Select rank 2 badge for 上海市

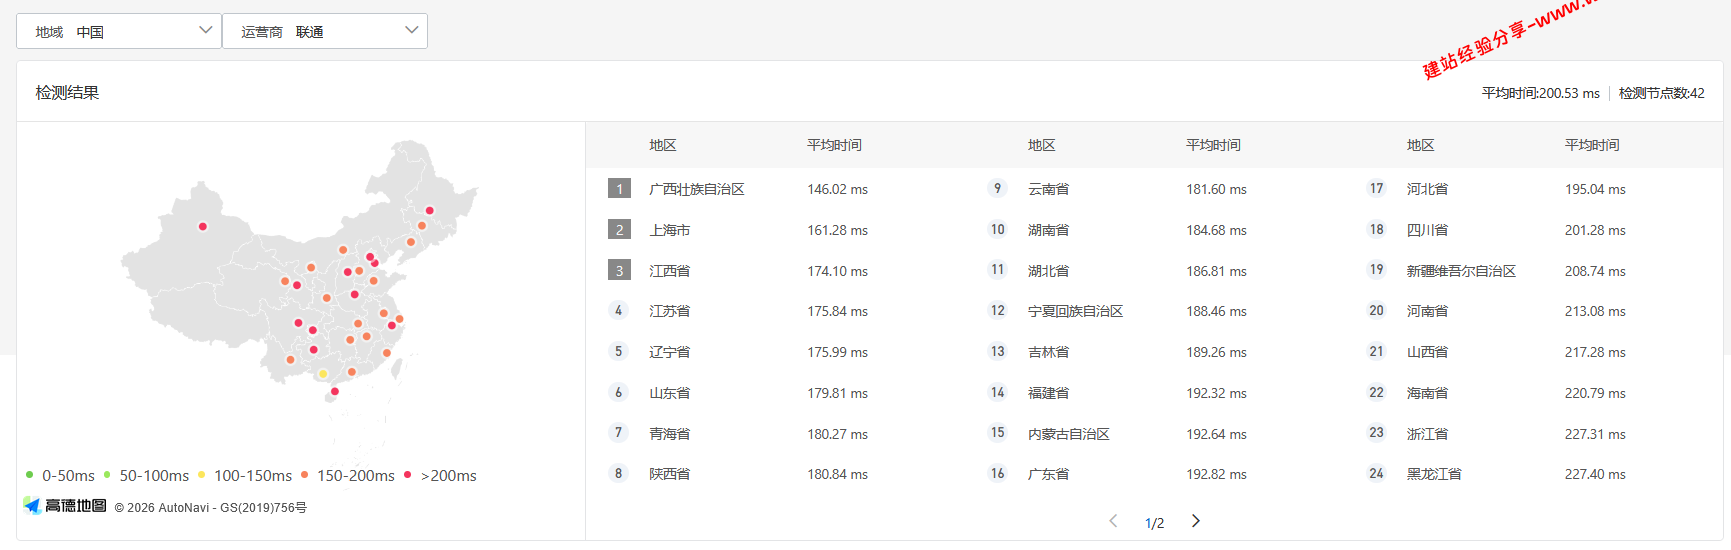tap(619, 230)
